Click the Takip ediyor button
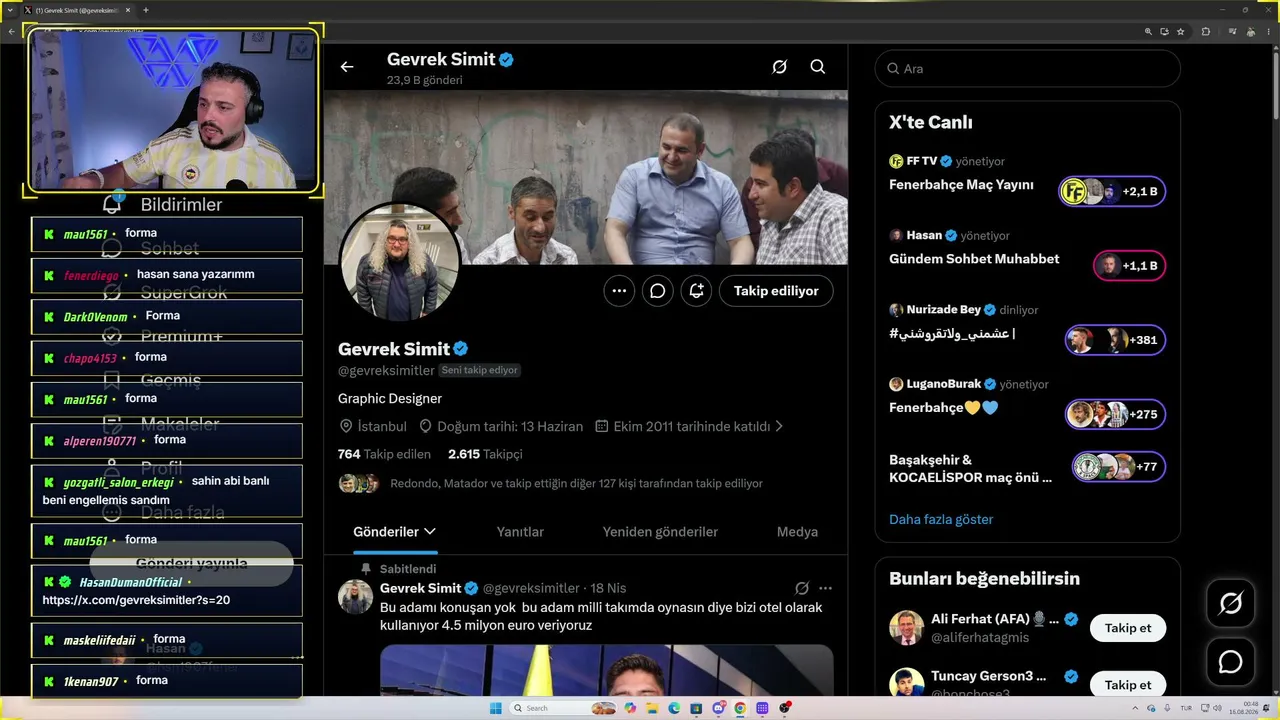 click(776, 291)
